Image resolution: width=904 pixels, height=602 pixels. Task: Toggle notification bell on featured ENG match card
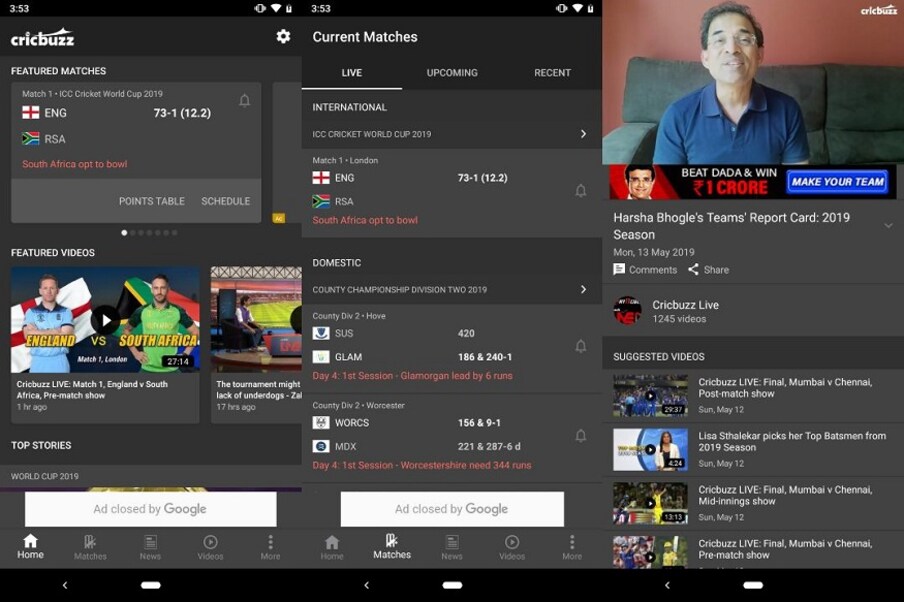[x=244, y=100]
